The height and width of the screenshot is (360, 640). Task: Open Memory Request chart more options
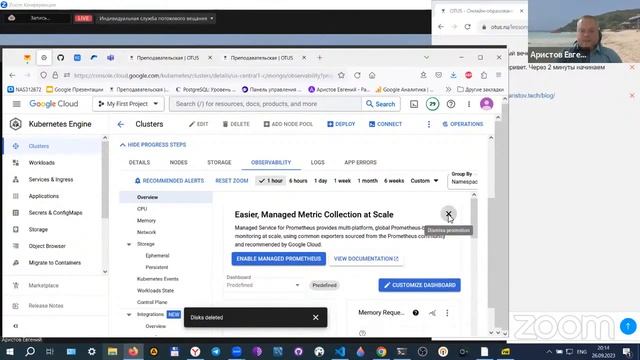coord(447,313)
